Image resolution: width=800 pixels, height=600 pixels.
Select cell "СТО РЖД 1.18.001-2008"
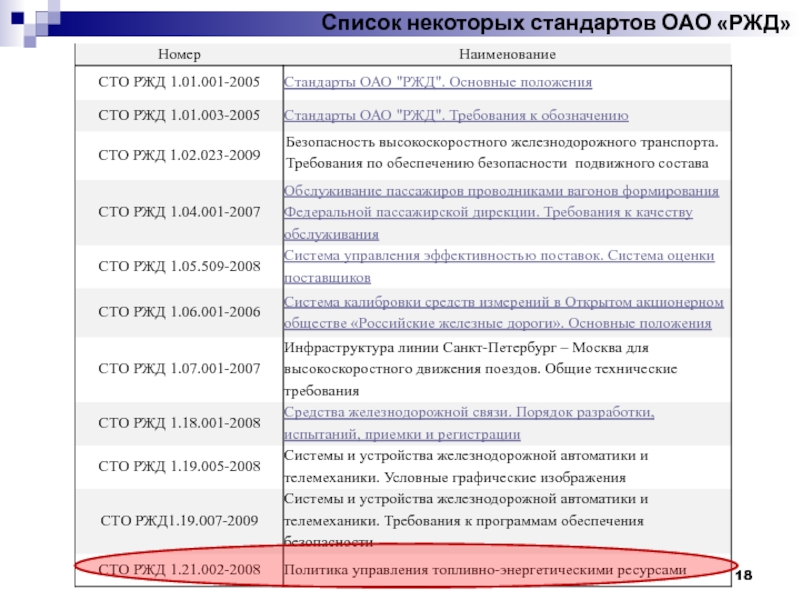[x=179, y=423]
